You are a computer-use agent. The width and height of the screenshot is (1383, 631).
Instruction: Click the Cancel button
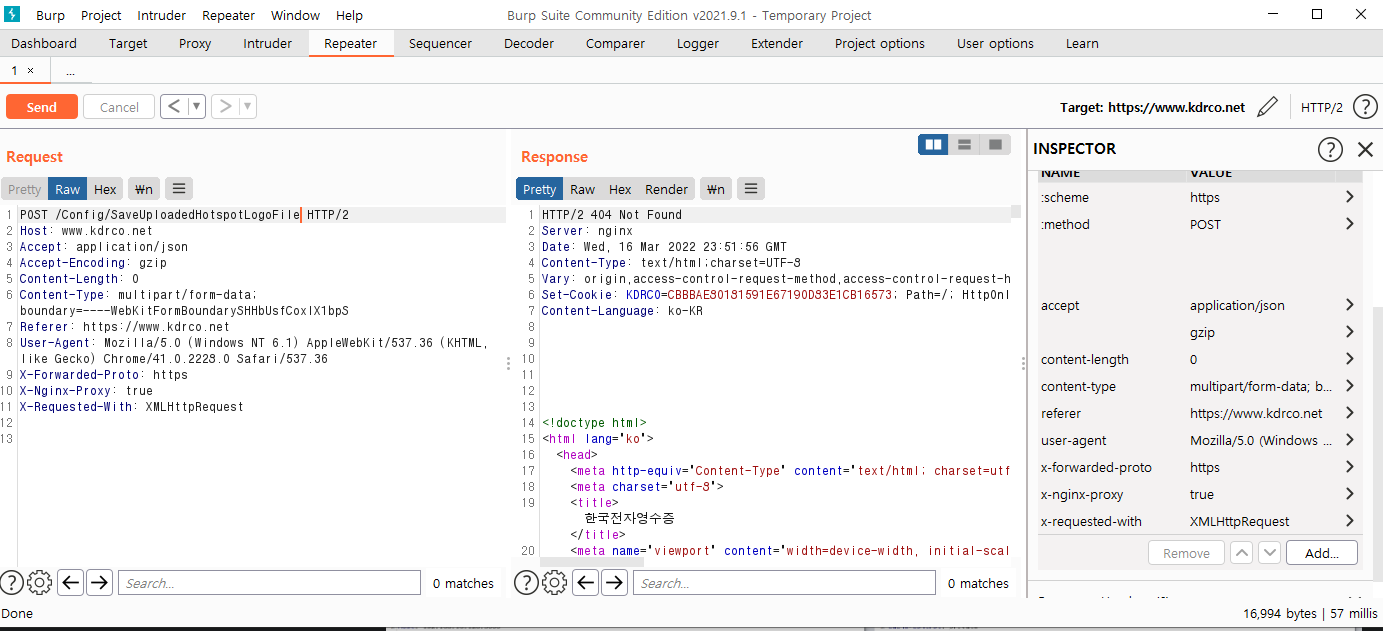point(119,107)
